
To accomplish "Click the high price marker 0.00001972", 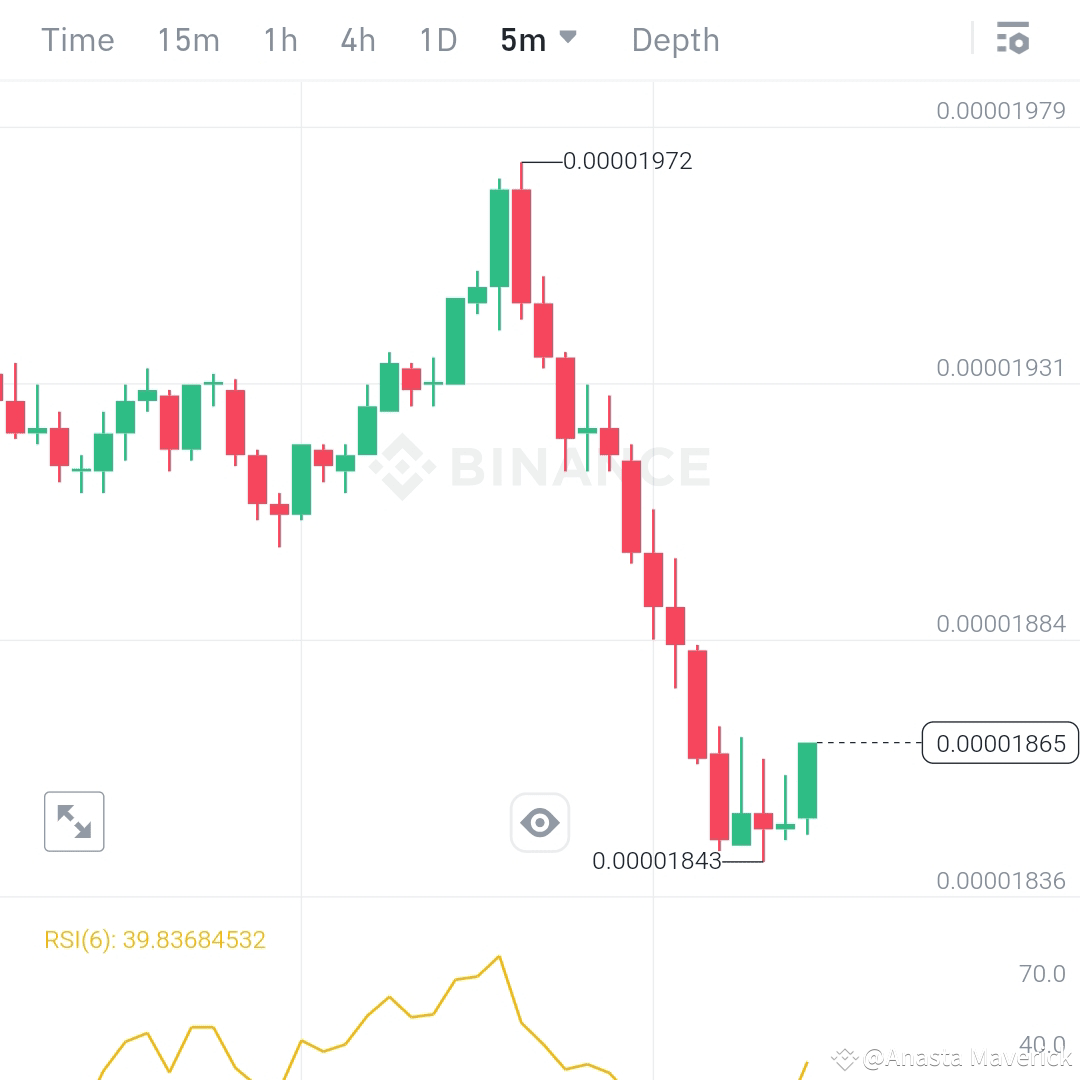I will 628,161.
